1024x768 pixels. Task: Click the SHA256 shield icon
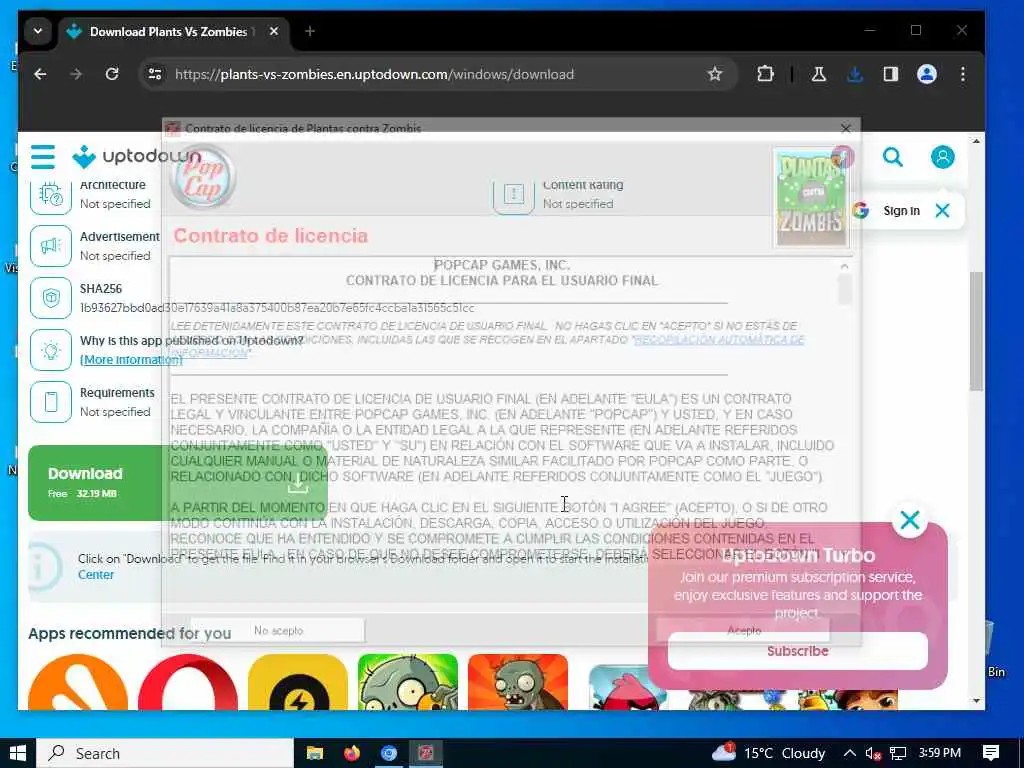[51, 298]
